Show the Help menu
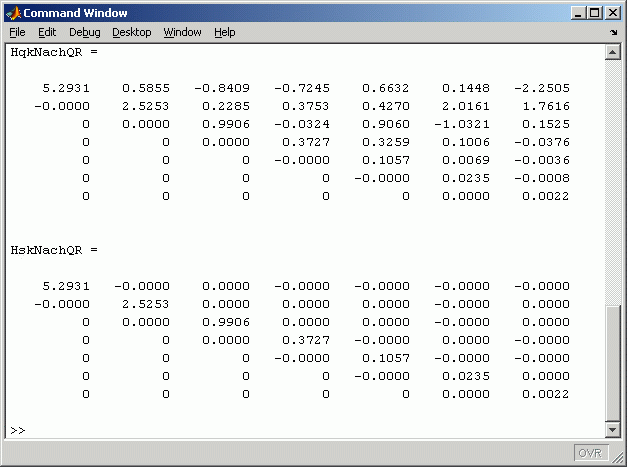Image resolution: width=627 pixels, height=467 pixels. [225, 32]
